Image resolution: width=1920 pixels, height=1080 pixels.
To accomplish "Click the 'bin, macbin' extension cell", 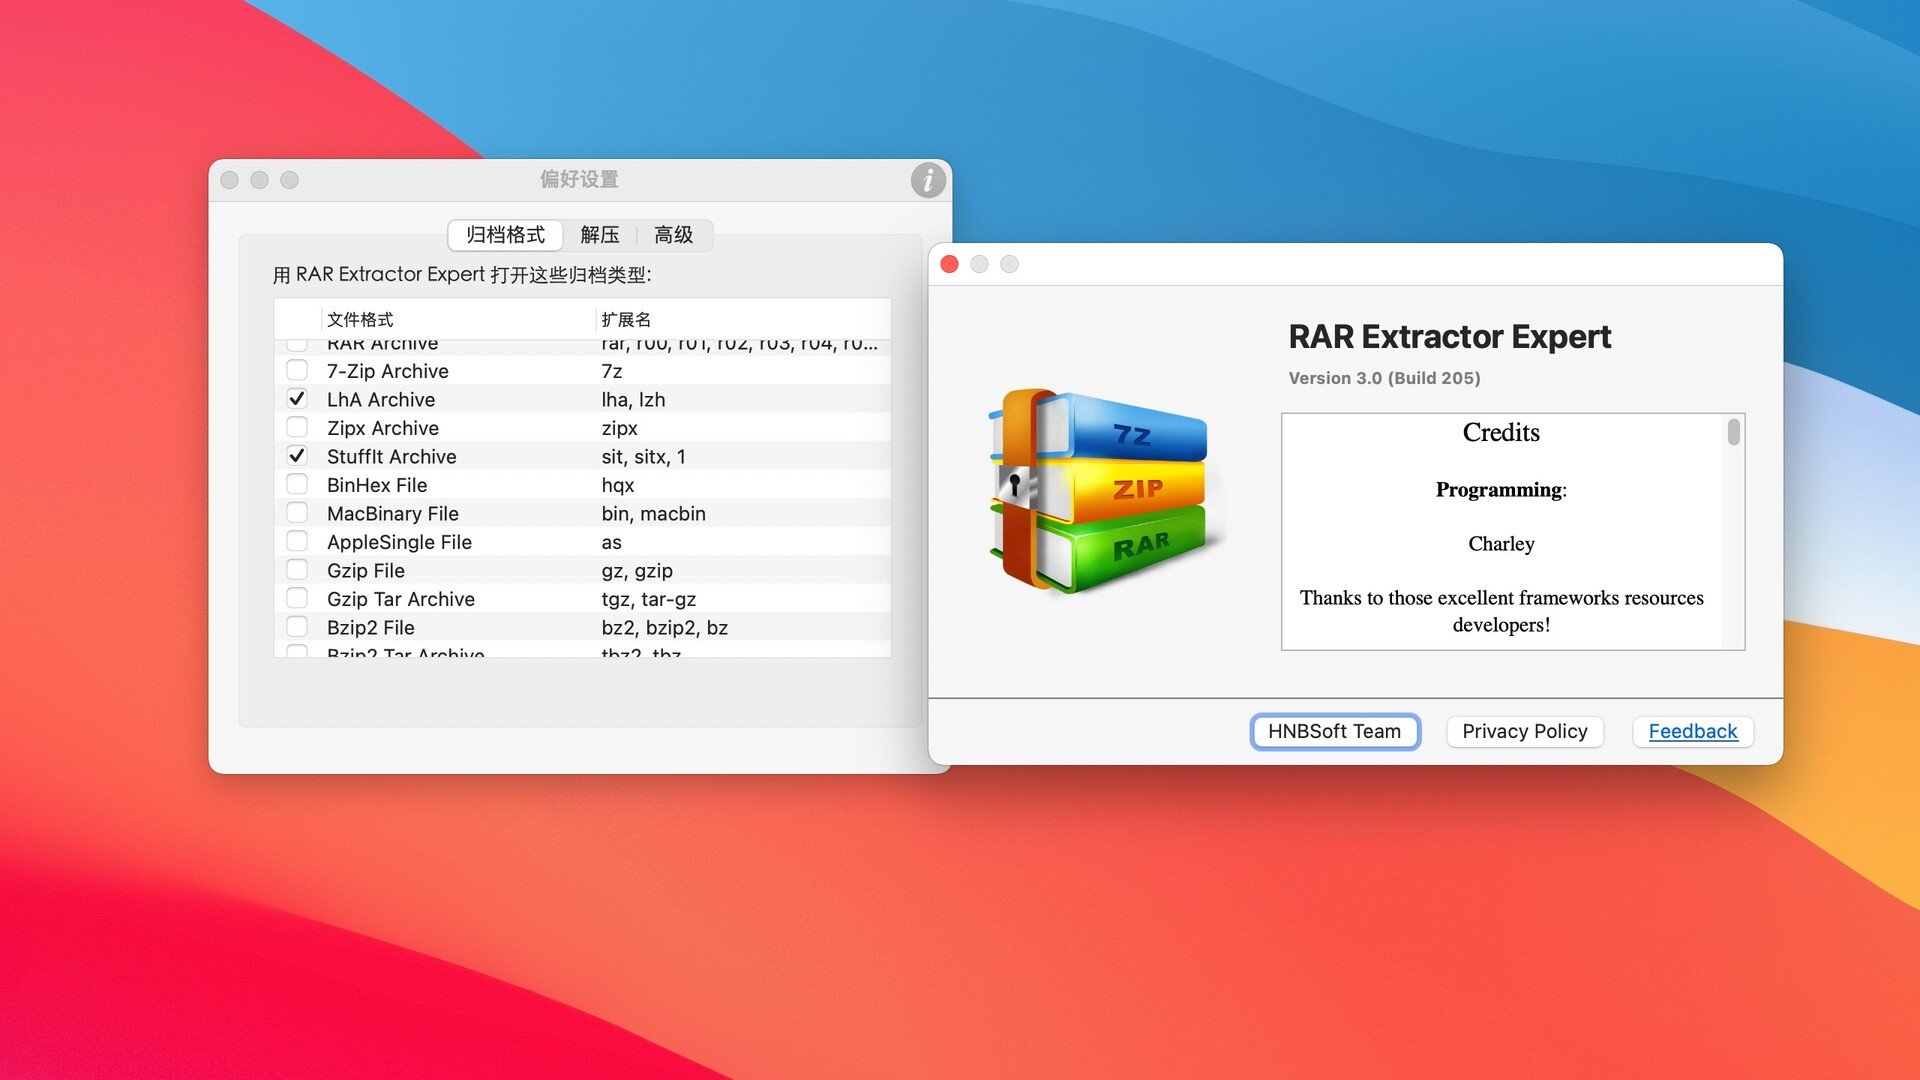I will tap(653, 513).
